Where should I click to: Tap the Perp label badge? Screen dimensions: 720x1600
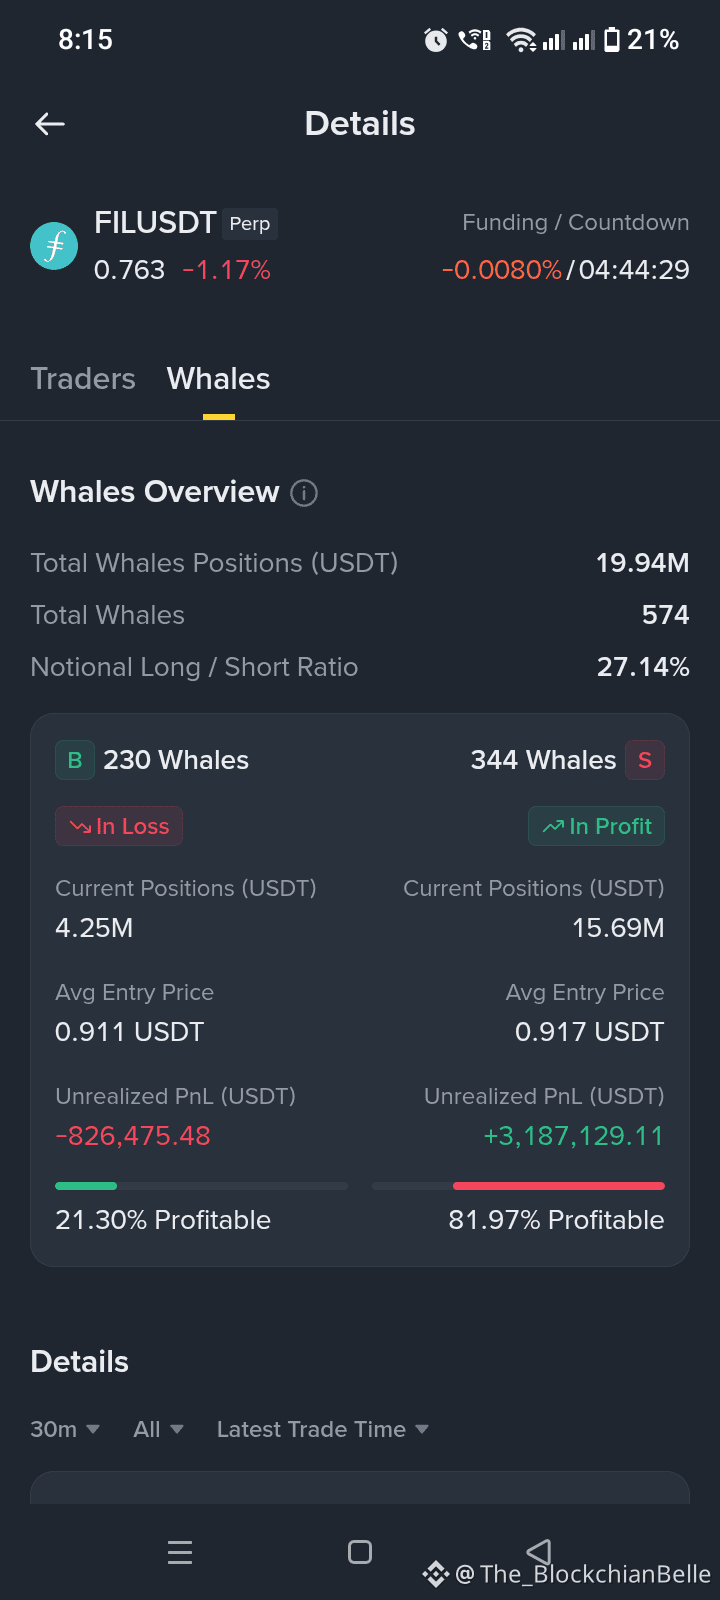pos(250,224)
